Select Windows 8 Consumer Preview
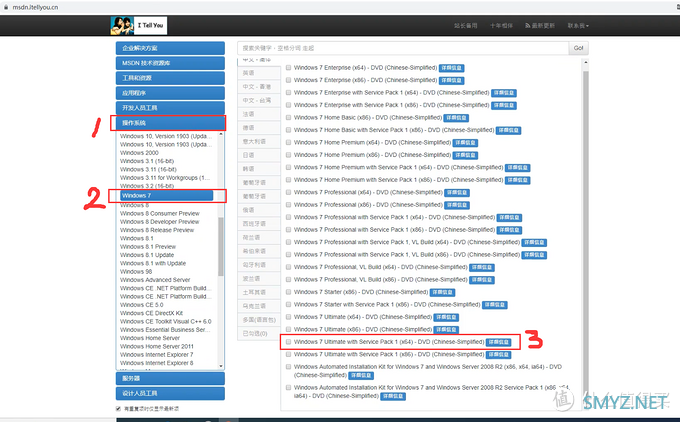The image size is (680, 422). [x=160, y=213]
